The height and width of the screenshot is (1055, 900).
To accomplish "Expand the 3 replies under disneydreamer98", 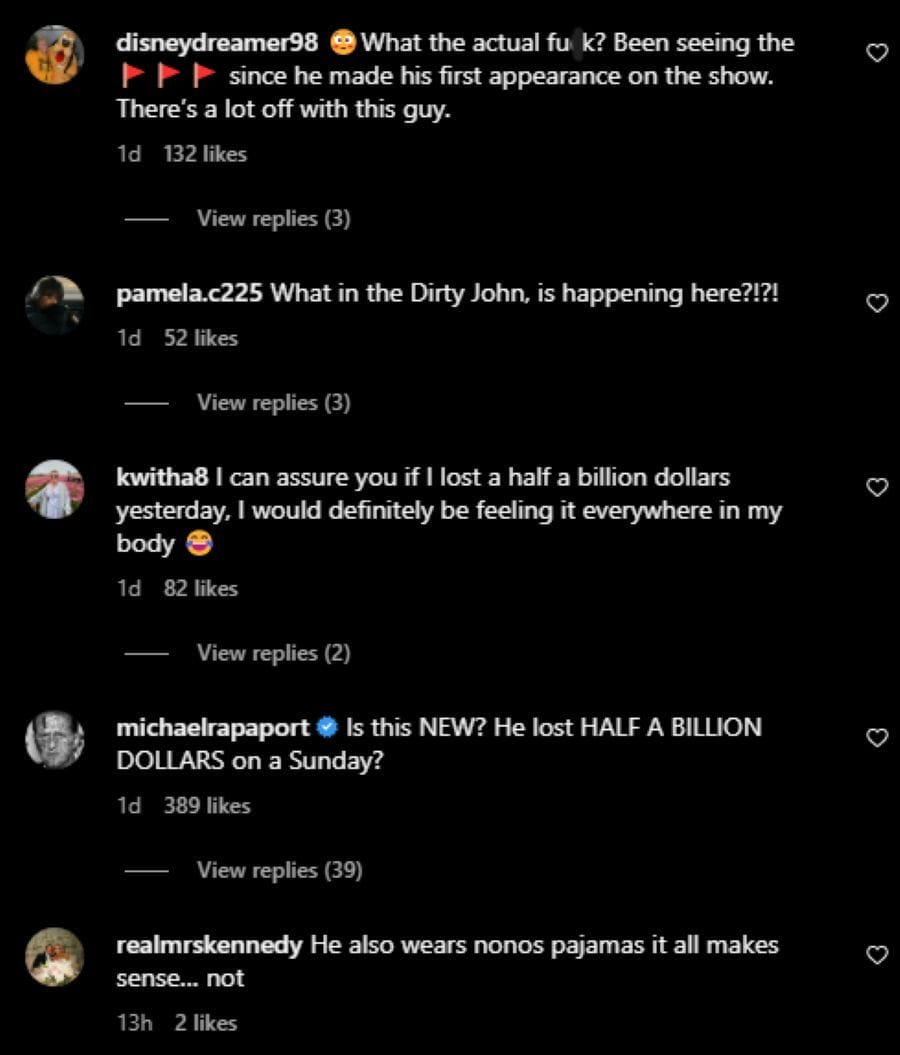I will tap(273, 218).
